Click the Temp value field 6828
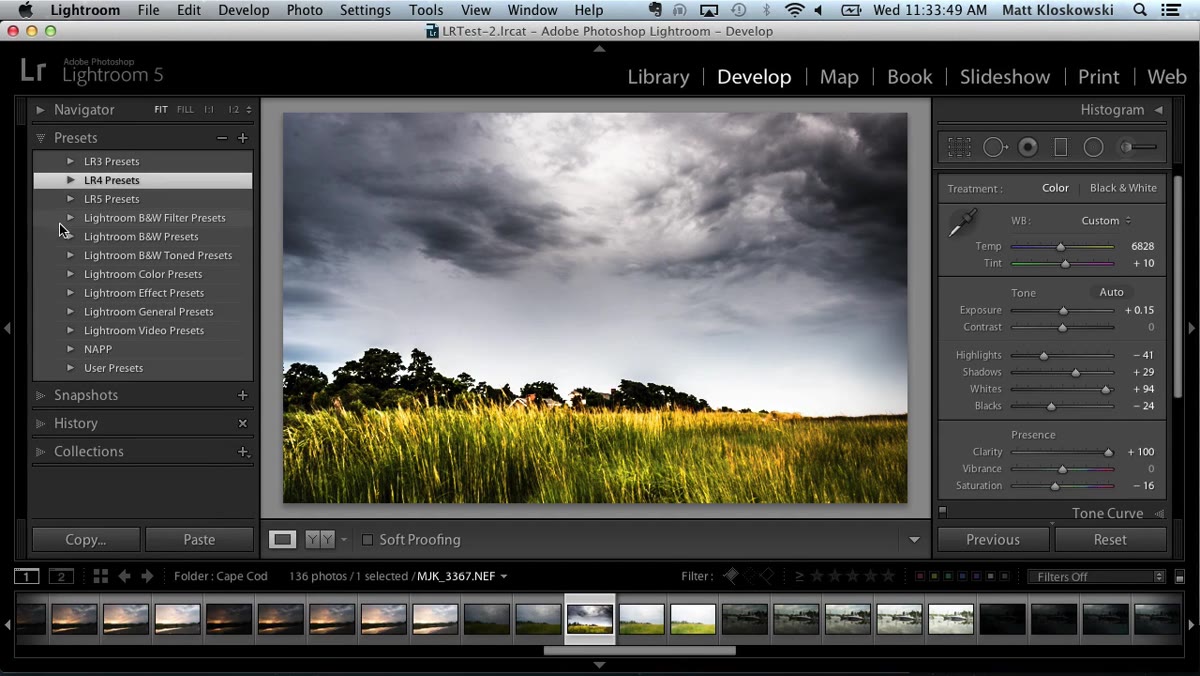 (1142, 246)
